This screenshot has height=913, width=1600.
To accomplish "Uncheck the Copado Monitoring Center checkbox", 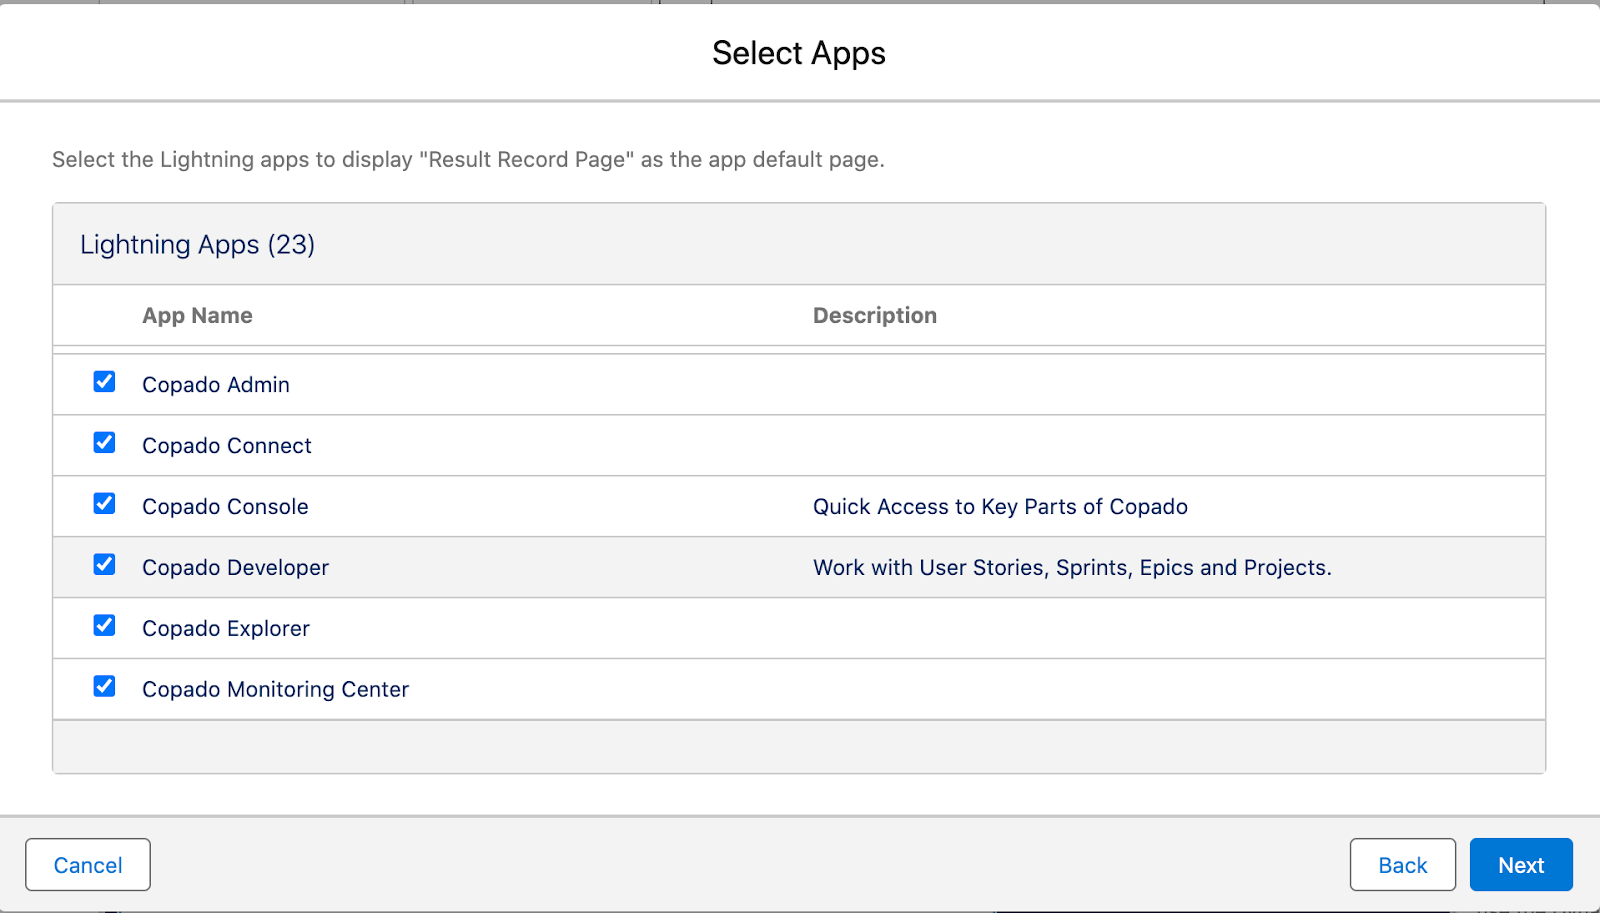I will coord(104,687).
